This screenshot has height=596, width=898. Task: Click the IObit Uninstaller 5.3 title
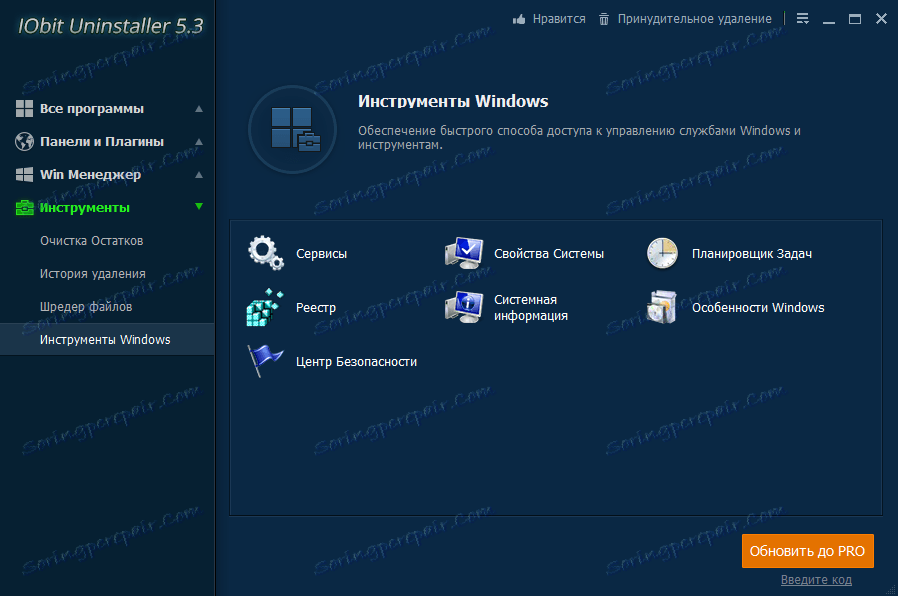(x=111, y=26)
